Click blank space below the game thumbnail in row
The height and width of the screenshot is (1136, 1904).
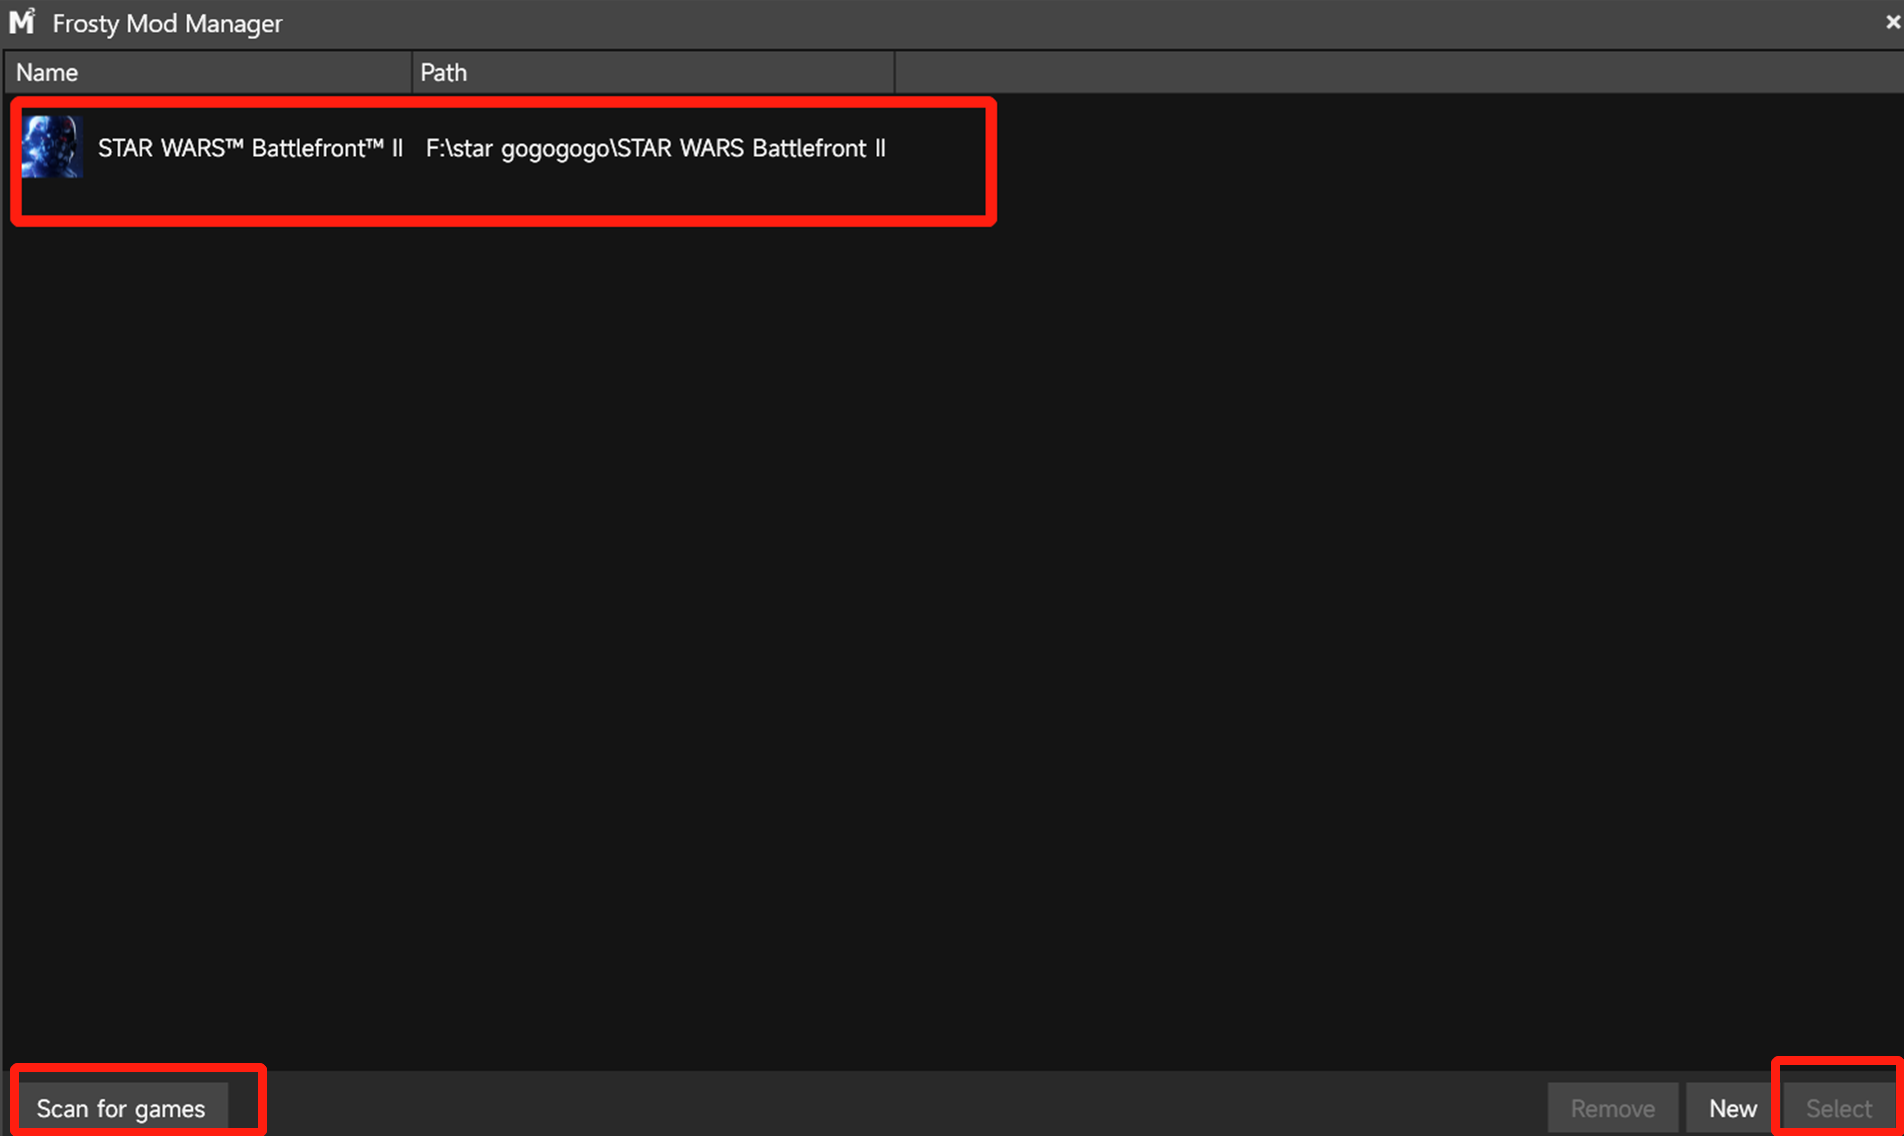(51, 198)
